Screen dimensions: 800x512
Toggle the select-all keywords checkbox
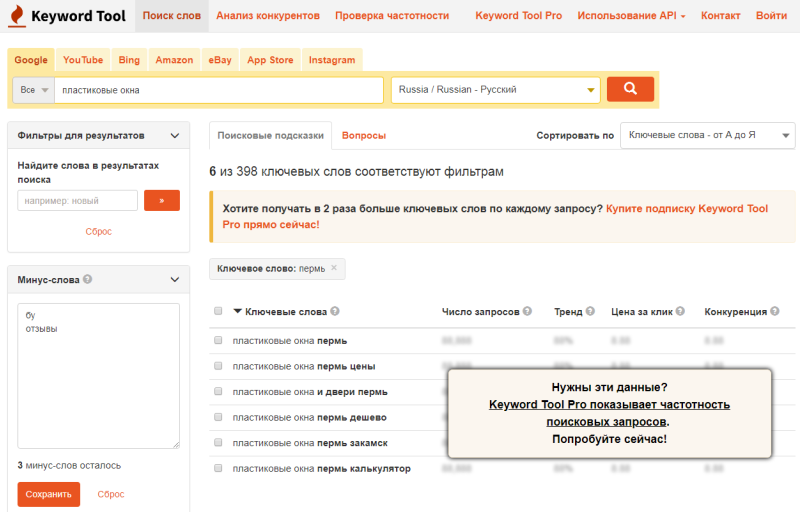pos(218,311)
